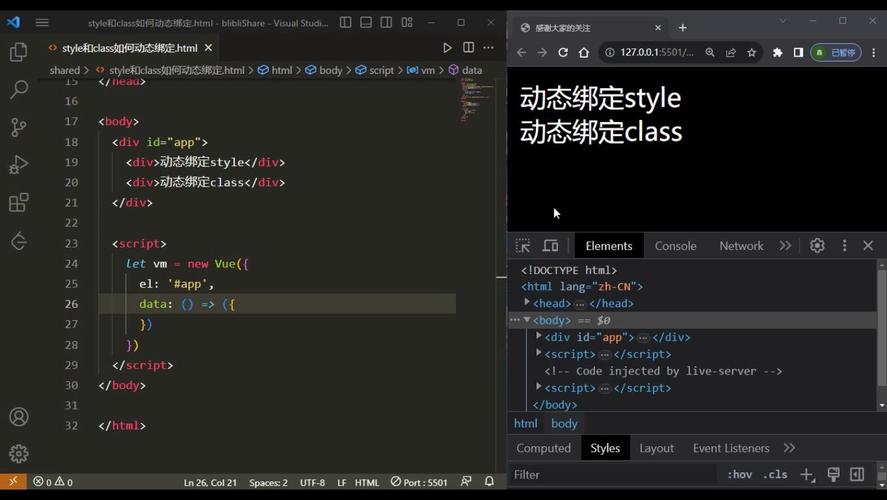This screenshot has height=500, width=887.
Task: Run the file with the play button
Action: (447, 48)
